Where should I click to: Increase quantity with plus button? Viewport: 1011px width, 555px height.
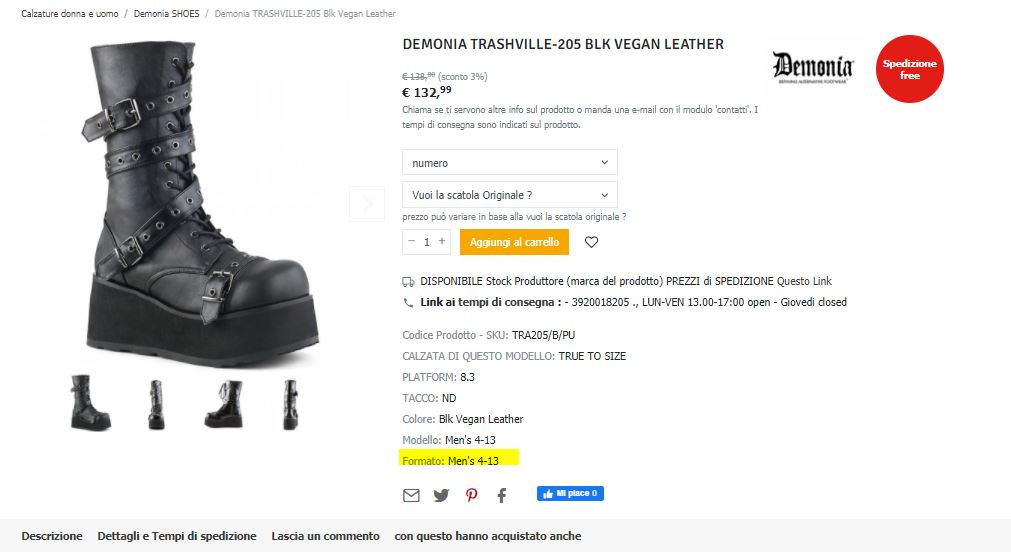(x=442, y=242)
